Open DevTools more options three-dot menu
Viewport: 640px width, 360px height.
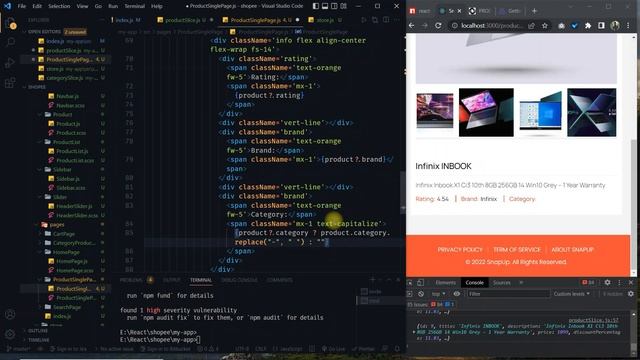tap(619, 282)
